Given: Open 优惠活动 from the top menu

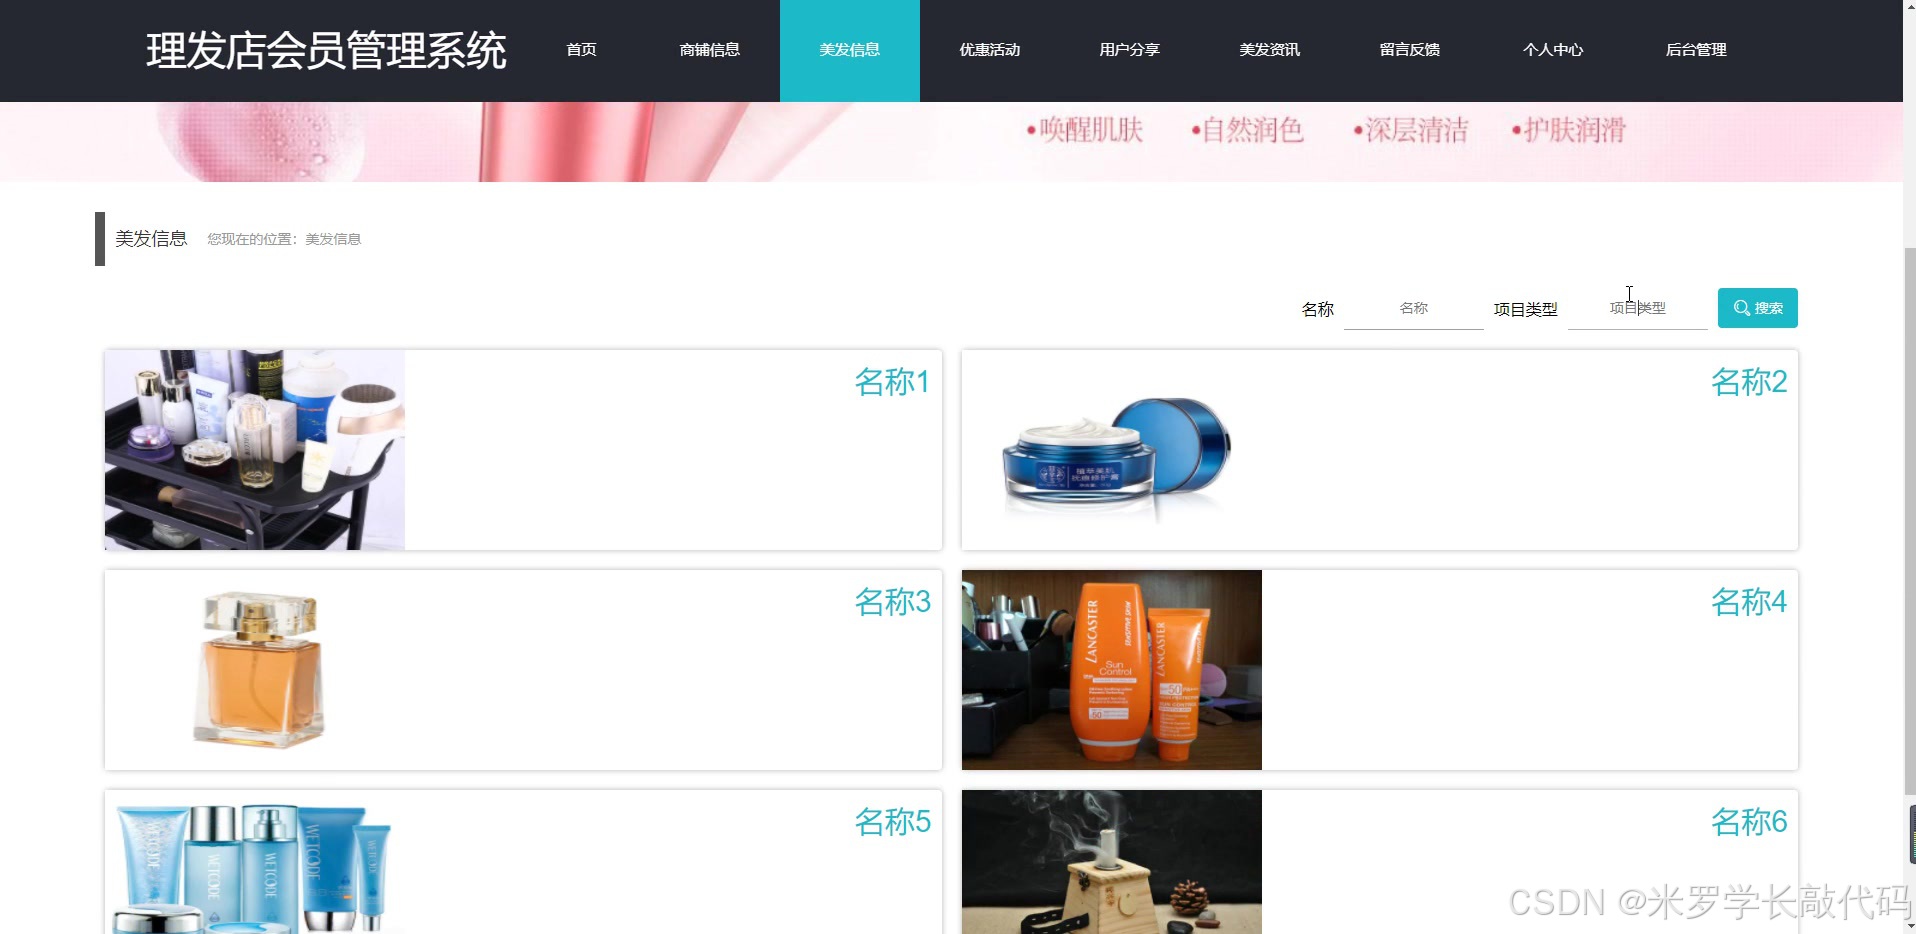Looking at the screenshot, I should tap(989, 50).
